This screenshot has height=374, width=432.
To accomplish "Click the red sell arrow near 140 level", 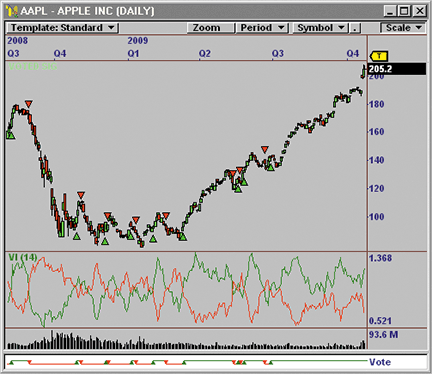I will pyautogui.click(x=265, y=149).
